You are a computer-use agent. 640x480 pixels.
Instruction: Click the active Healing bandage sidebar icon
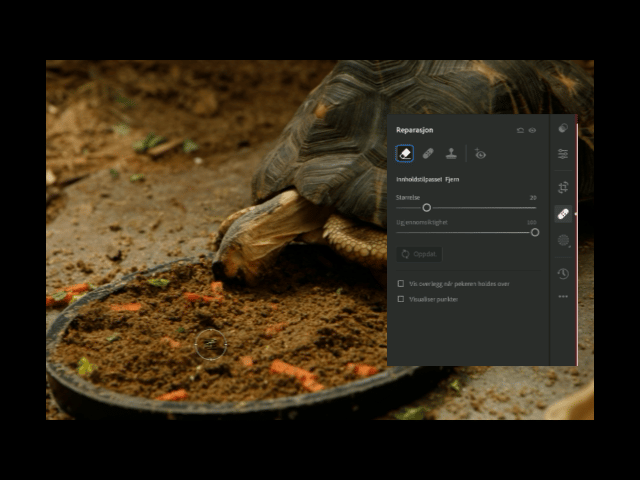point(563,214)
